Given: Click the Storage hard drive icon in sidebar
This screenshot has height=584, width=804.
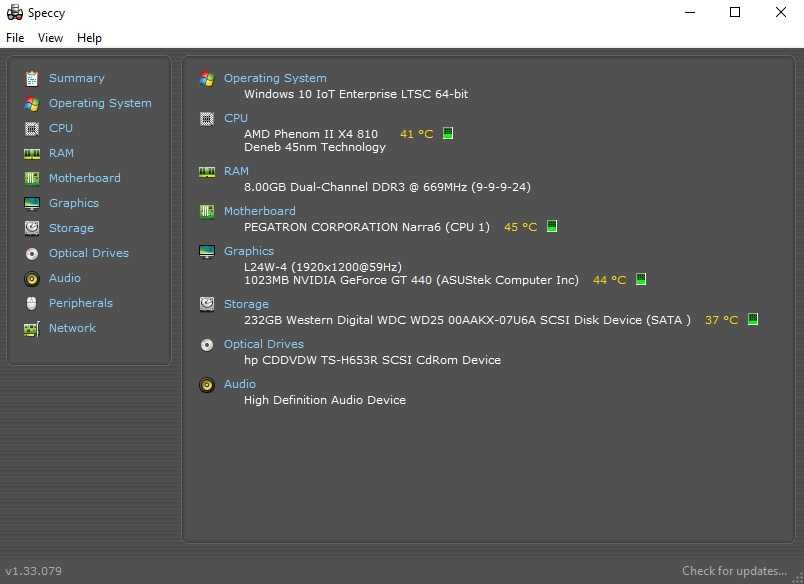Looking at the screenshot, I should coord(32,228).
